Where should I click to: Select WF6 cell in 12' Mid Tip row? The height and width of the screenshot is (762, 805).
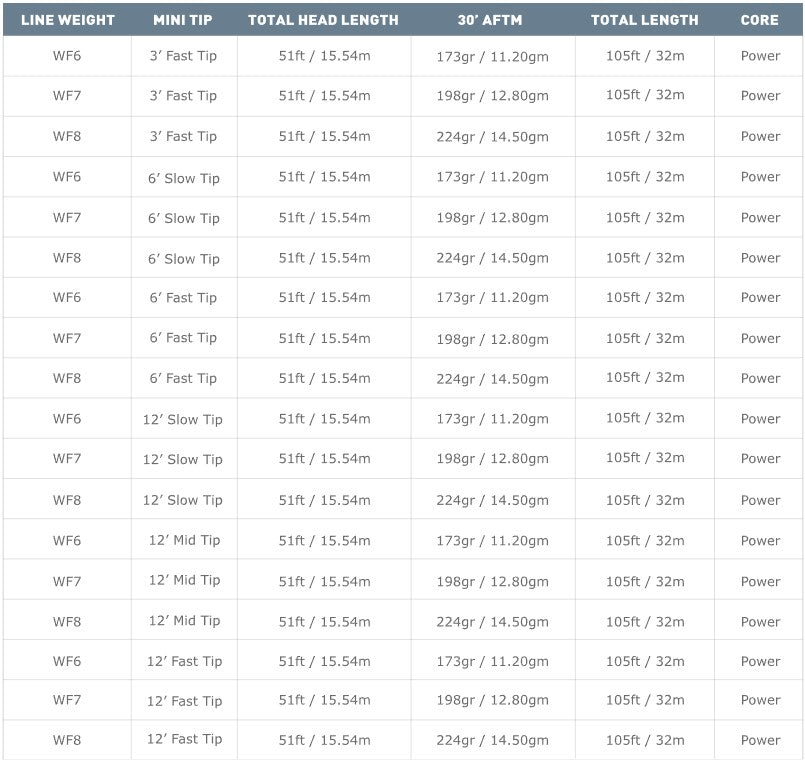tap(67, 541)
